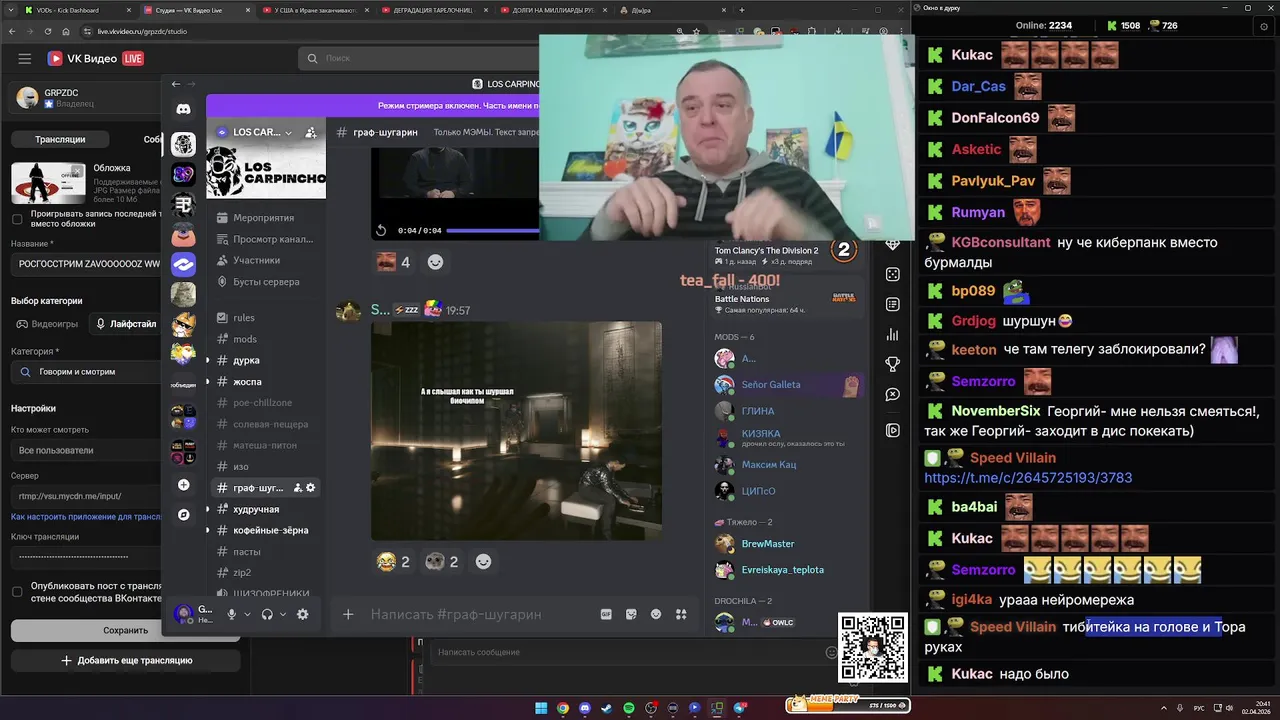Open emoji picker in Discord message box
Viewport: 1280px width, 720px height.
coord(656,614)
